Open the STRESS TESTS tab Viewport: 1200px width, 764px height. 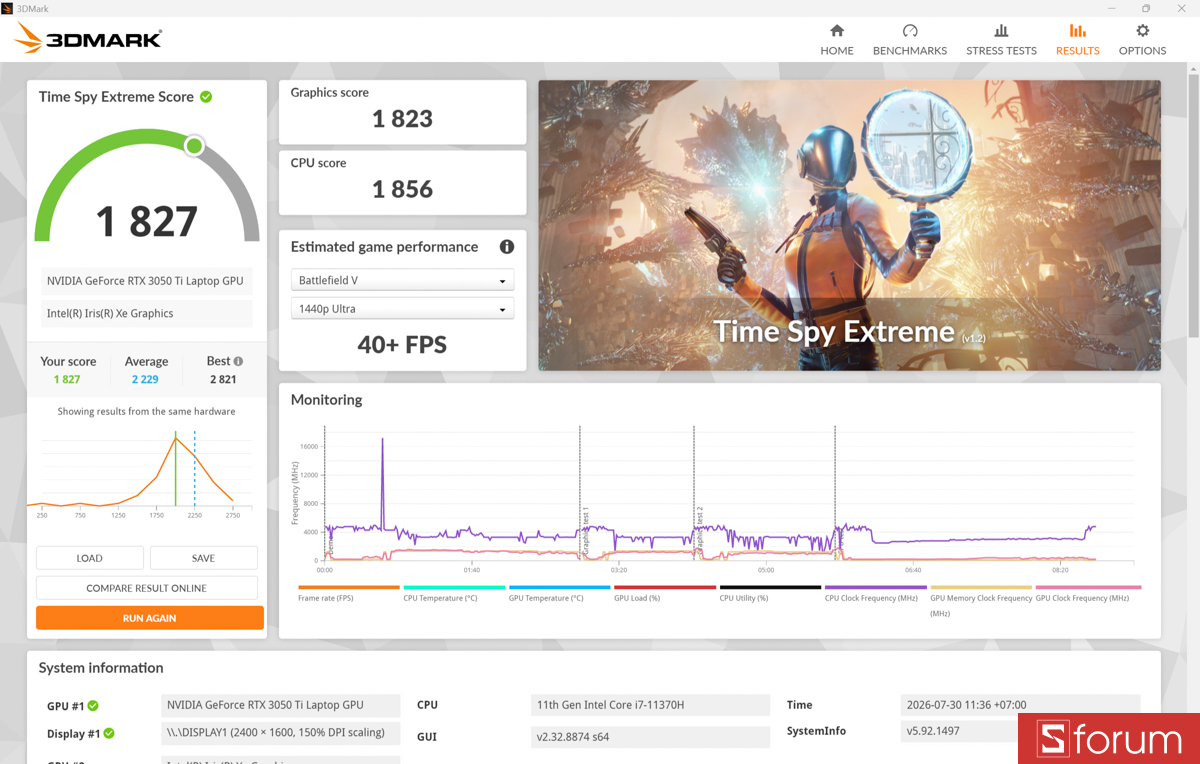pyautogui.click(x=1001, y=40)
